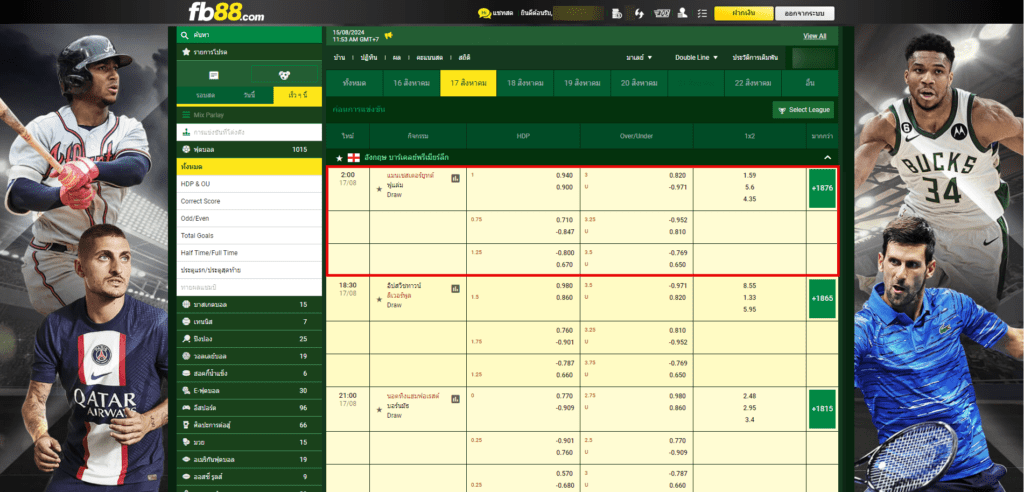Click the search field in sidebar
Image resolution: width=1024 pixels, height=492 pixels.
(249, 35)
